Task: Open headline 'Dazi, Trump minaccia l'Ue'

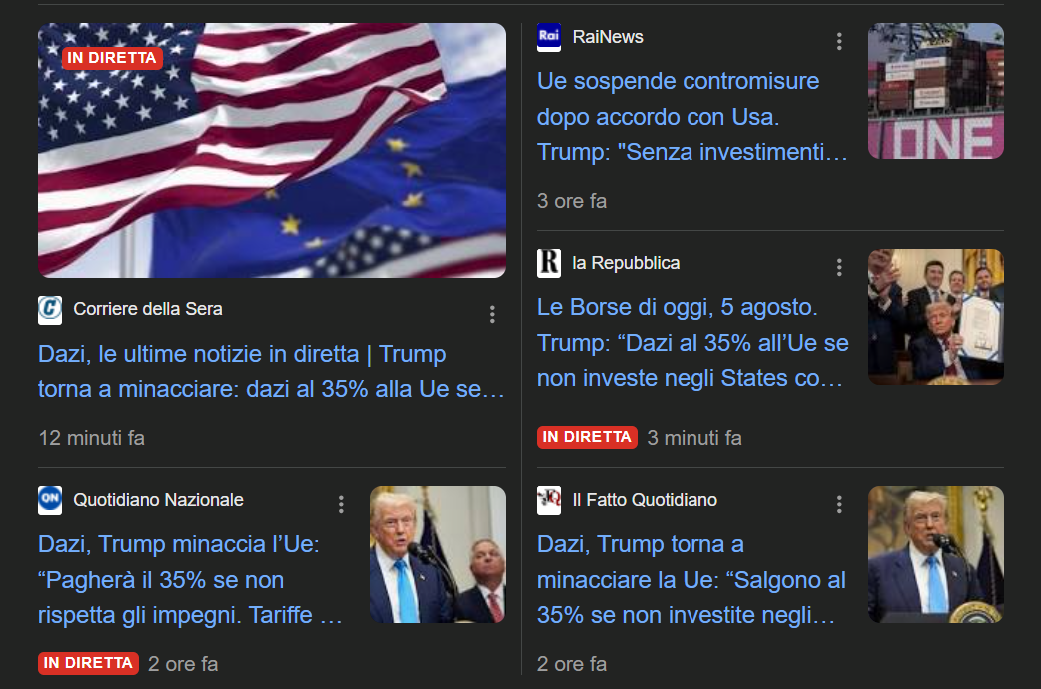Action: pyautogui.click(x=190, y=579)
